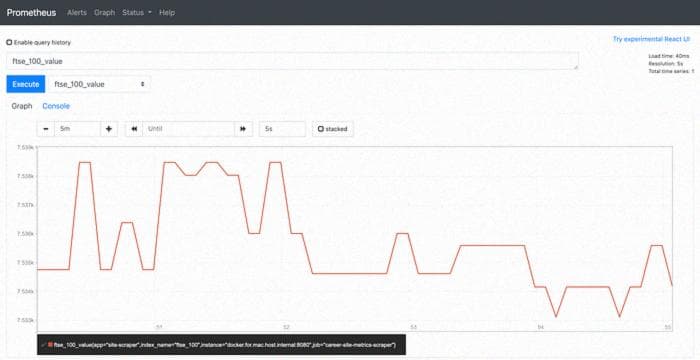
Task: Advance end time with forward arrows
Action: [x=243, y=129]
